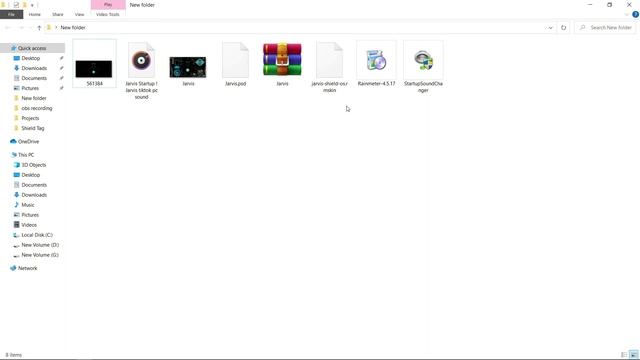Click the Search New folder box
The width and height of the screenshot is (640, 360).
605,28
